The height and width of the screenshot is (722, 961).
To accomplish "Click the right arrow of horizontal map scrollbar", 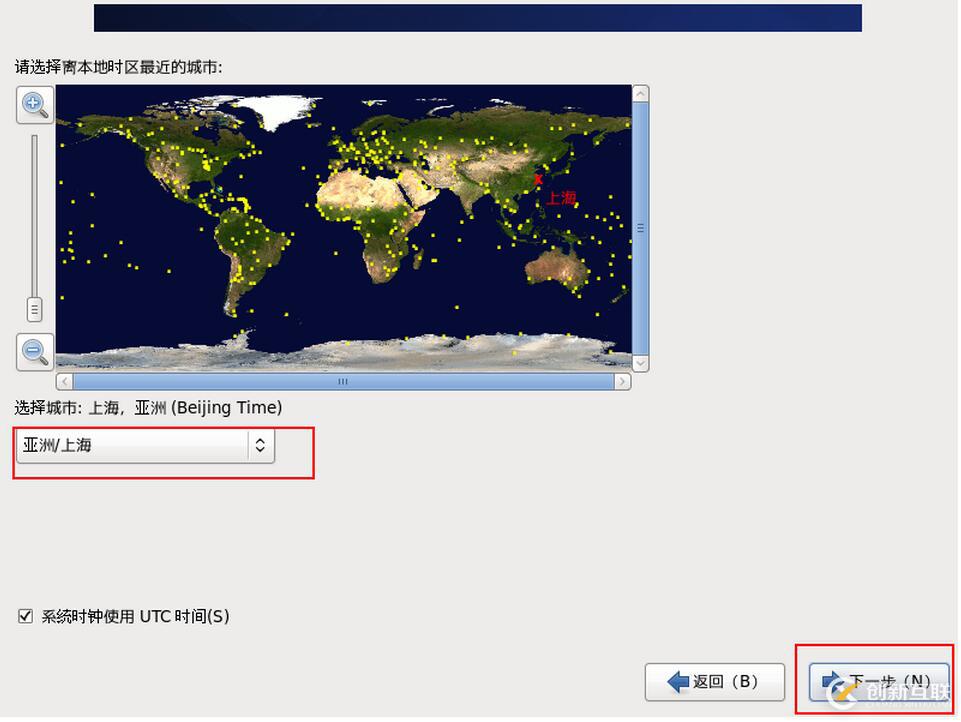I will tap(622, 381).
